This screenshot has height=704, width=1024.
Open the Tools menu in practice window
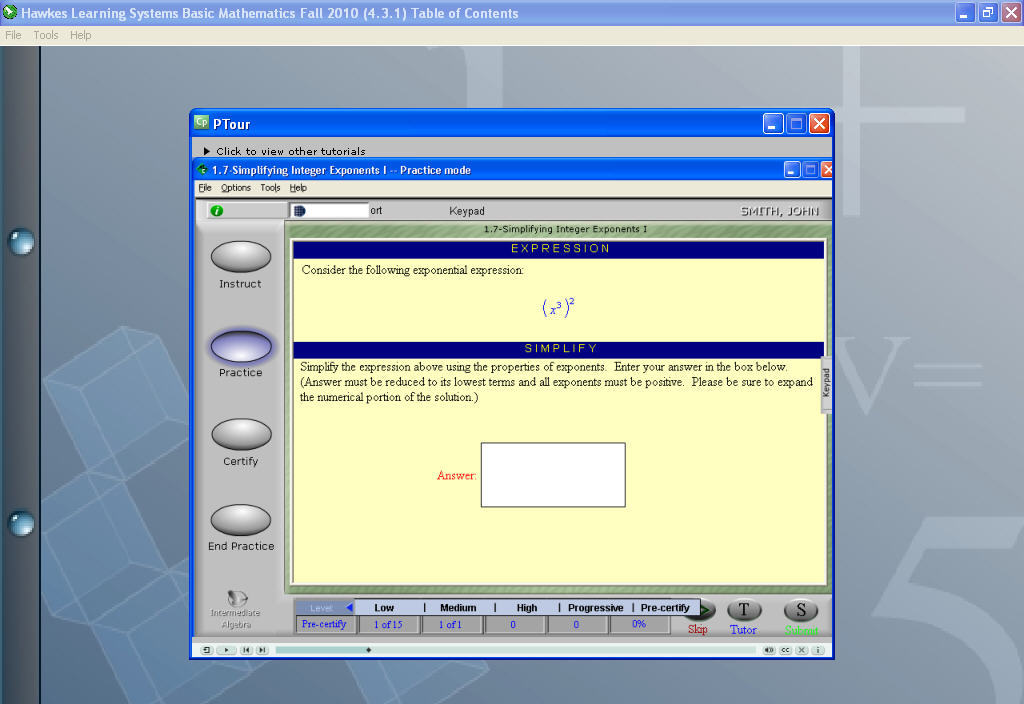270,187
